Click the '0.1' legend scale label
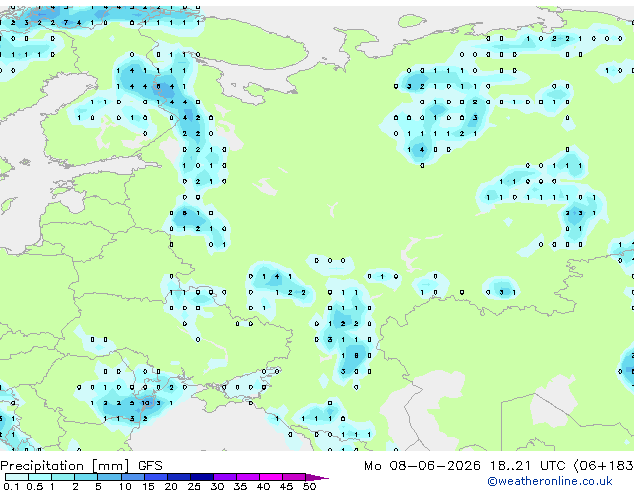The width and height of the screenshot is (634, 490). click(x=11, y=486)
